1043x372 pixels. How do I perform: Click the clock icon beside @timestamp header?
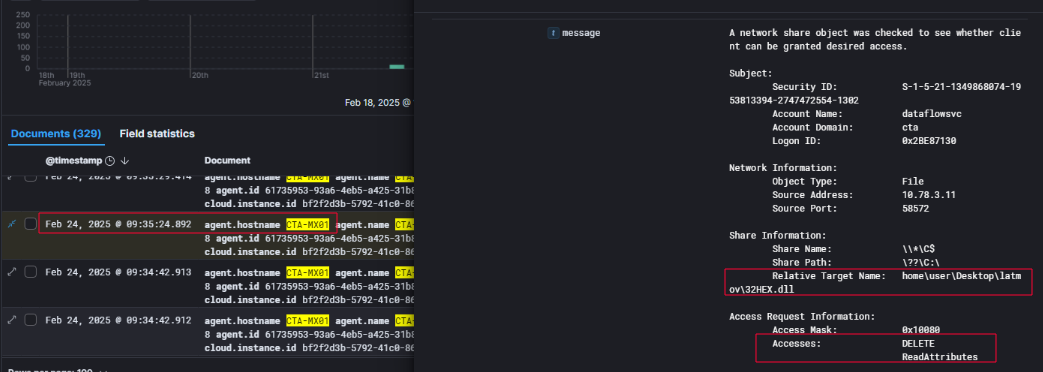click(110, 160)
